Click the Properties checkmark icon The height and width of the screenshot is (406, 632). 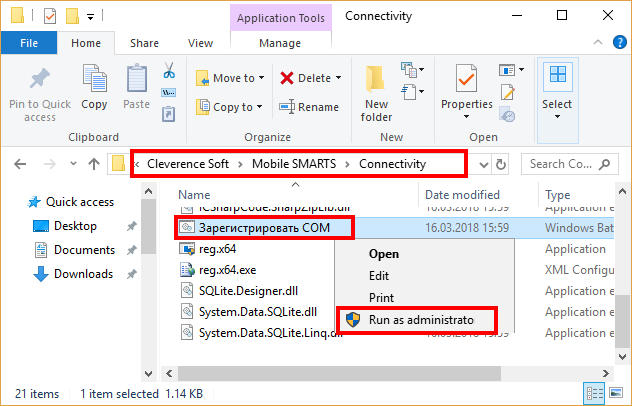(x=466, y=79)
